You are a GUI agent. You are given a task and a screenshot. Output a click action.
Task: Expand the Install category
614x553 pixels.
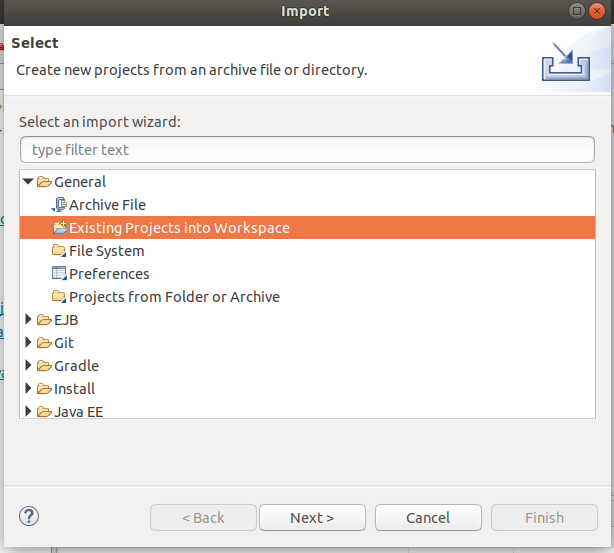pyautogui.click(x=28, y=389)
